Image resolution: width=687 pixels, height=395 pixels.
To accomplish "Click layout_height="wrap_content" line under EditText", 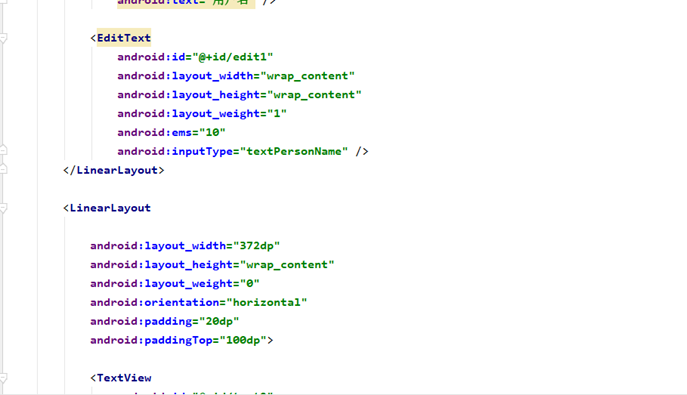I will click(239, 95).
